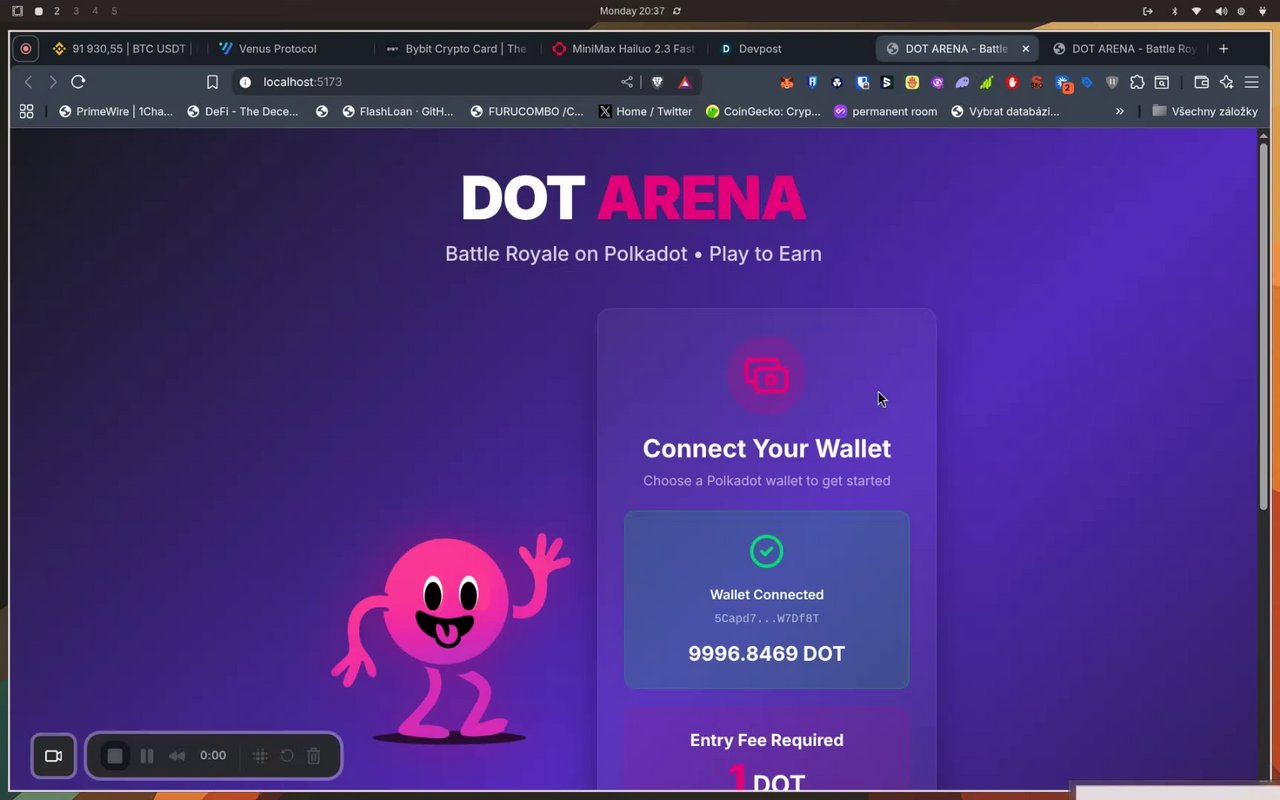The image size is (1280, 800).
Task: Switch to workspace 3 in top bar
Action: coord(76,11)
